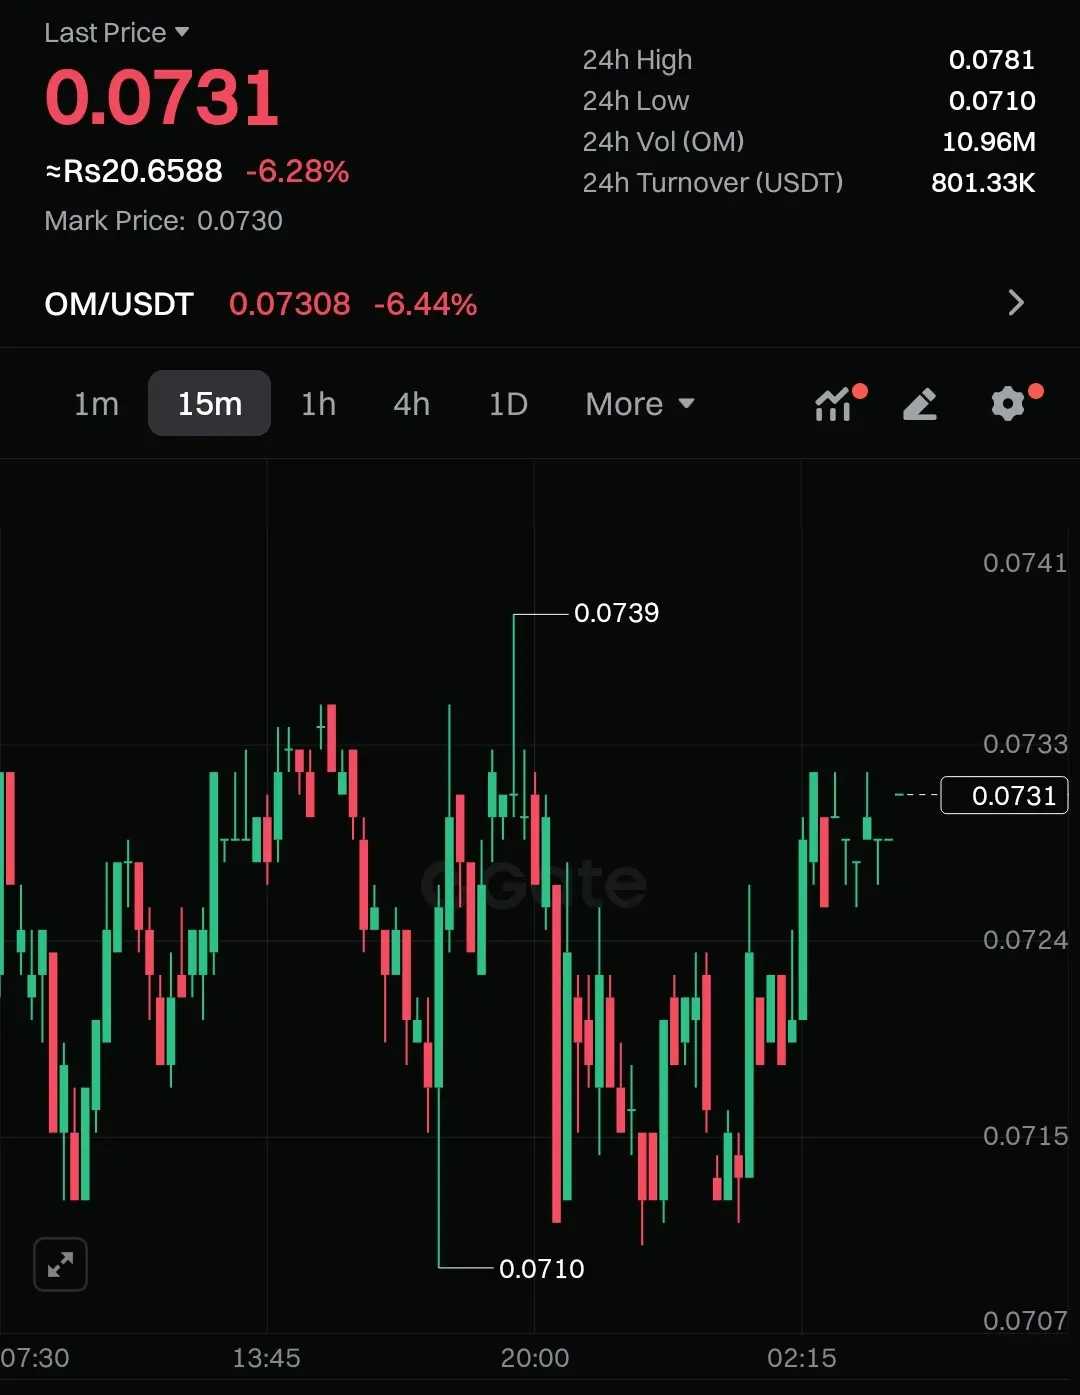Tap the 24h Turnover (USDT) label
This screenshot has height=1395, width=1080.
coord(713,183)
